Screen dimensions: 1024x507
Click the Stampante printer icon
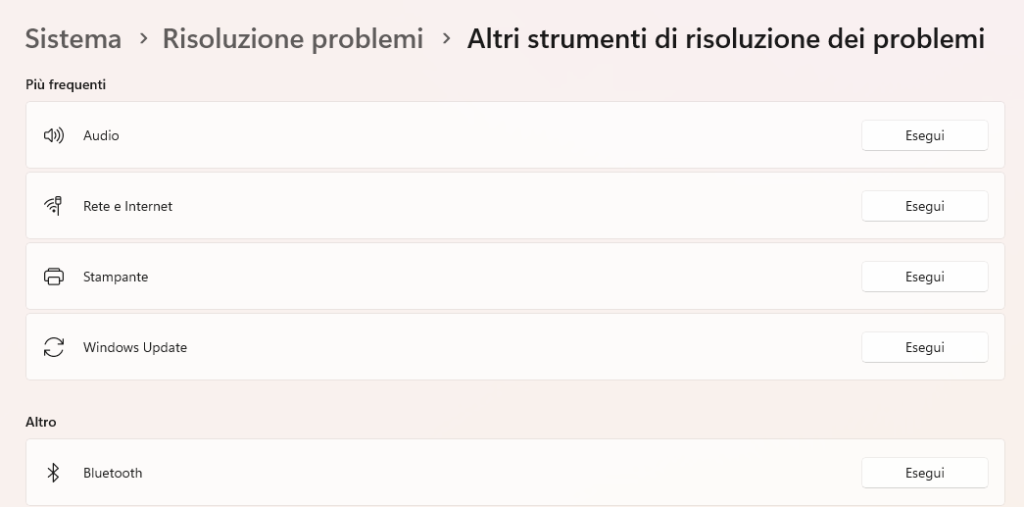point(54,277)
